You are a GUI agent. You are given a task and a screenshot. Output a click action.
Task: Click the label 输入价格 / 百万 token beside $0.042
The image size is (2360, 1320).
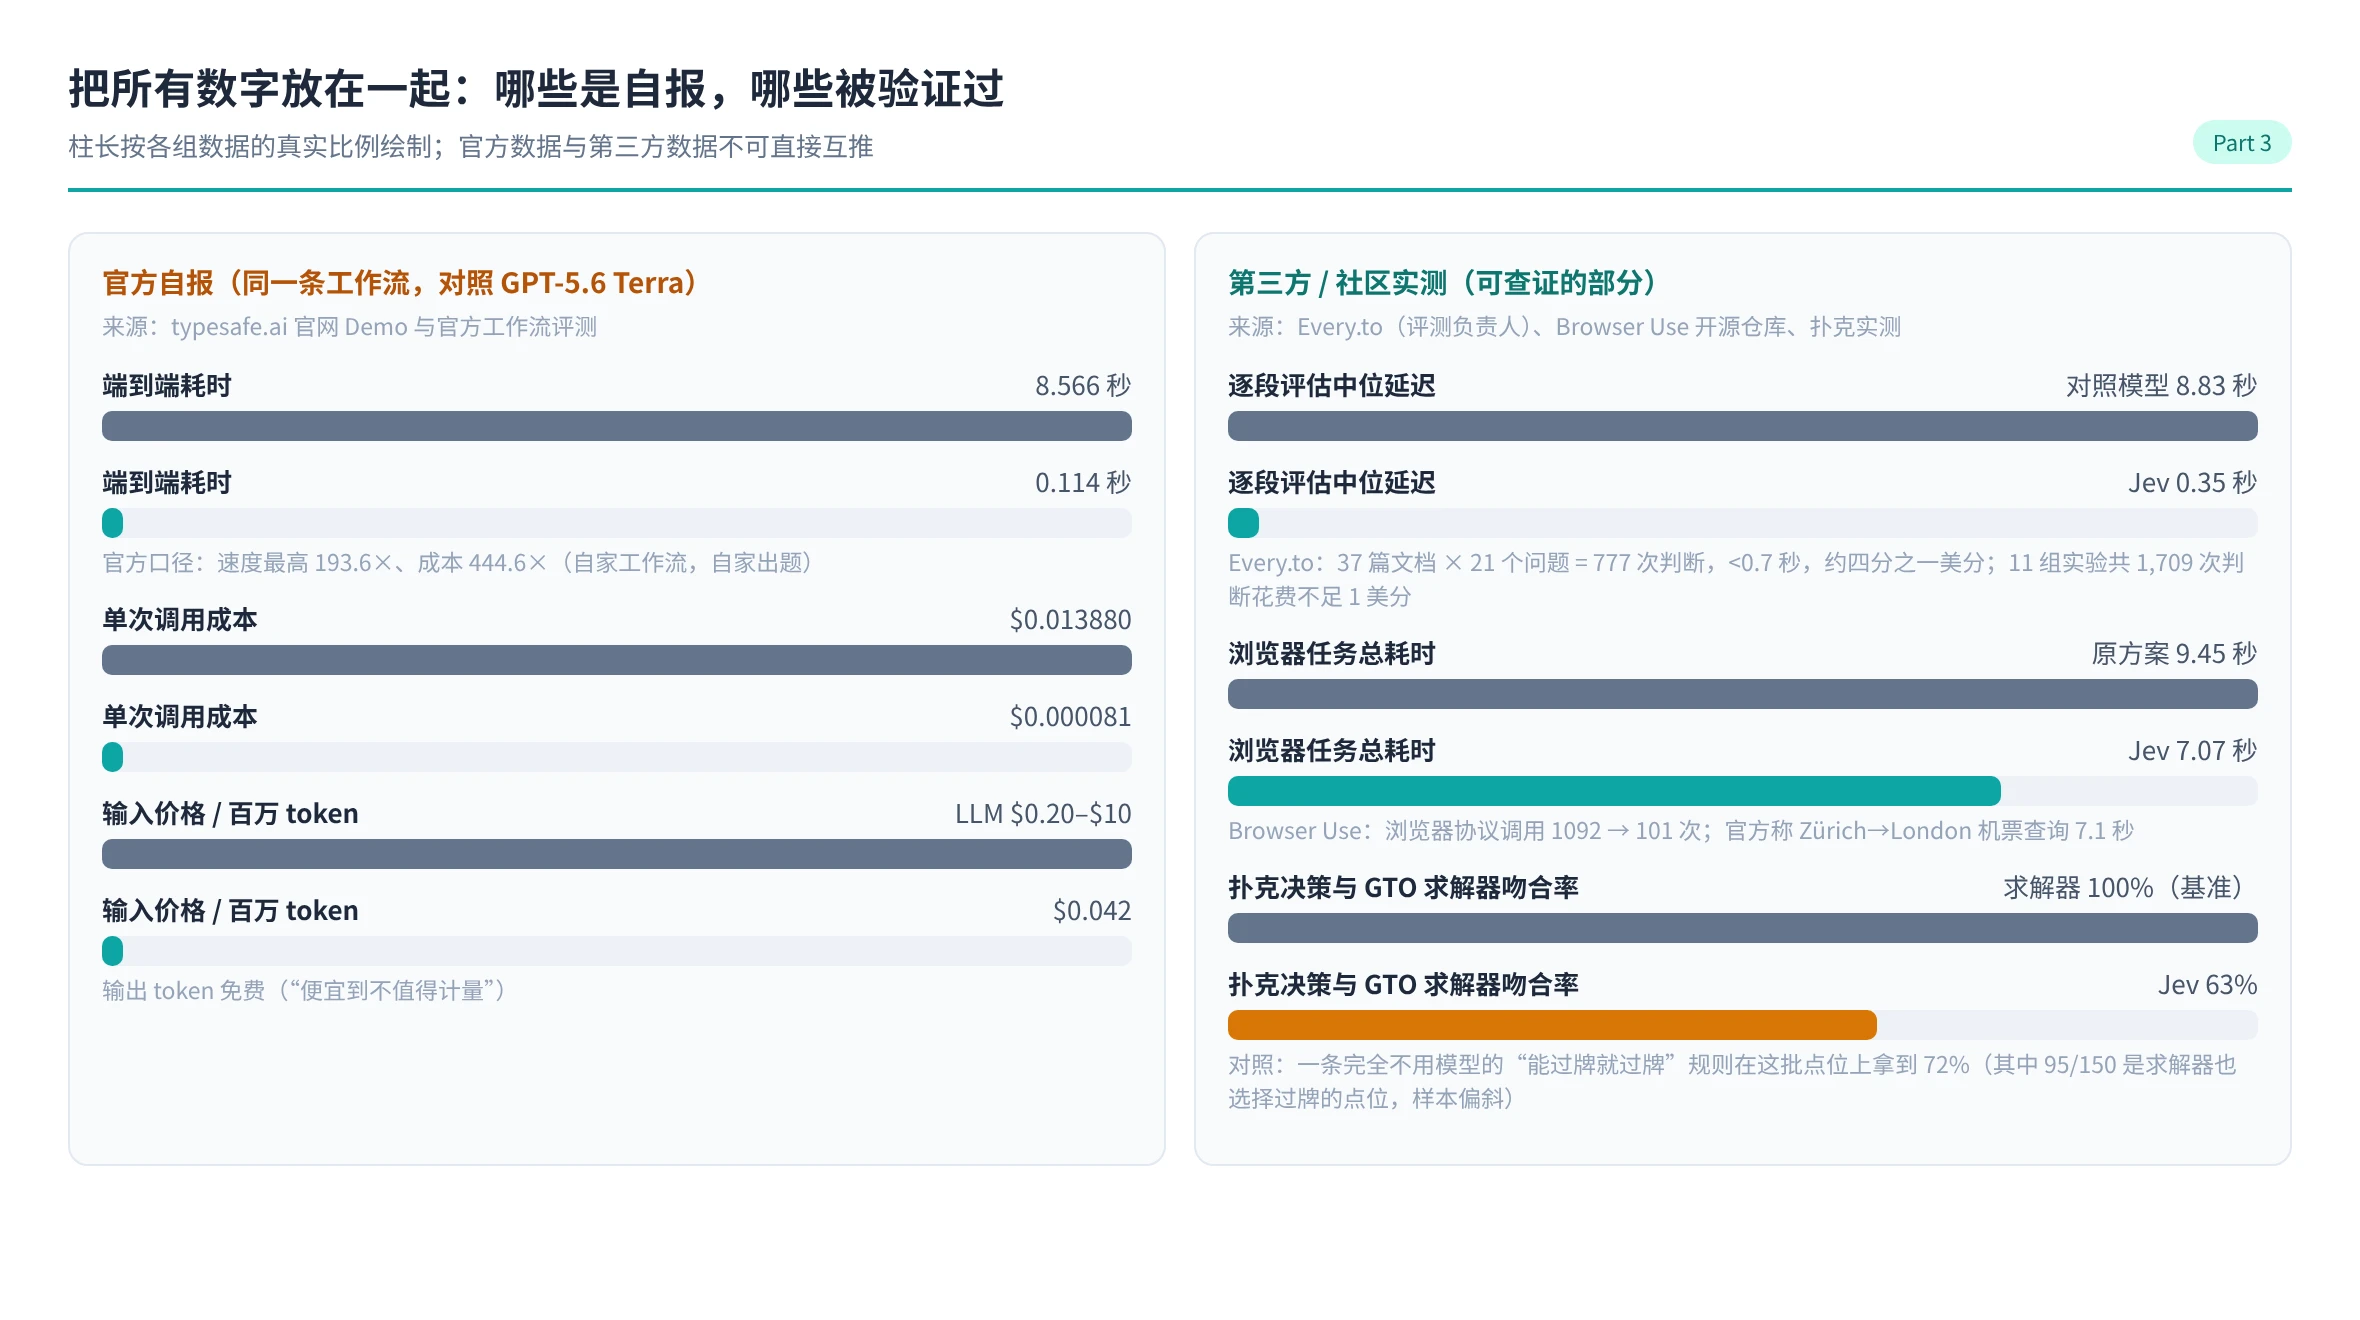click(230, 911)
